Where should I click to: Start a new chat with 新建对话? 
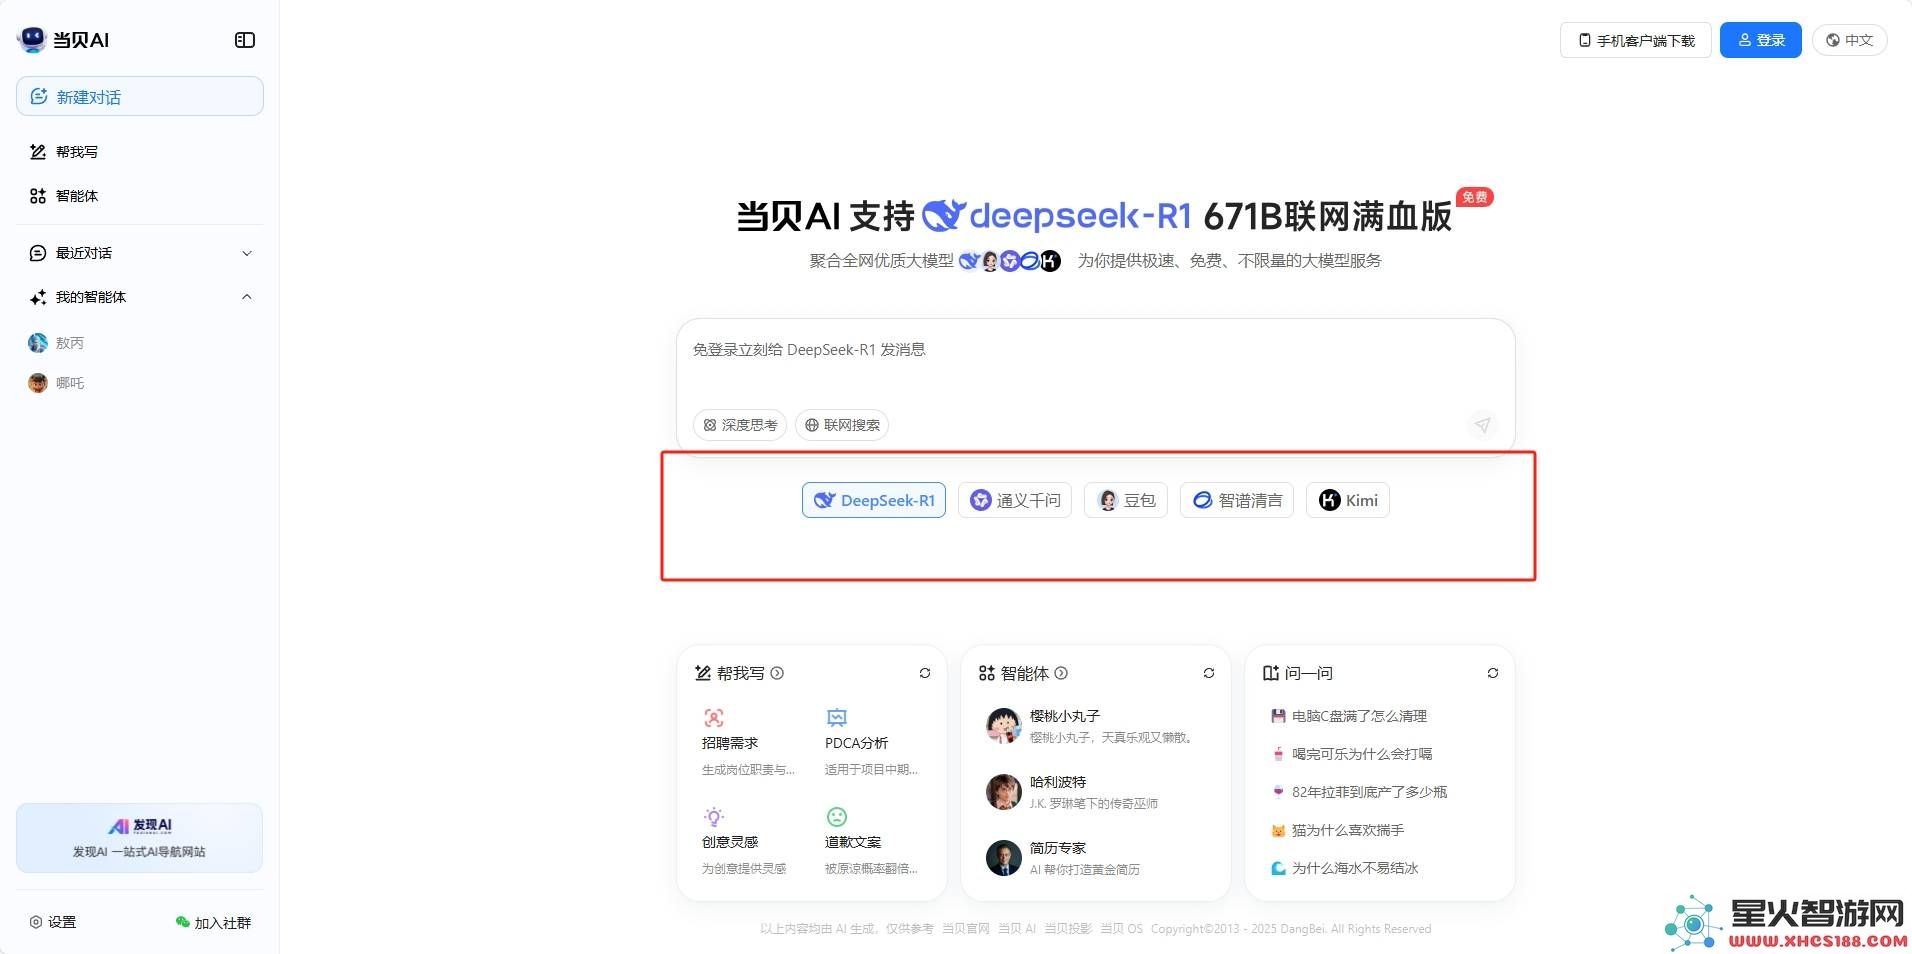tap(140, 96)
